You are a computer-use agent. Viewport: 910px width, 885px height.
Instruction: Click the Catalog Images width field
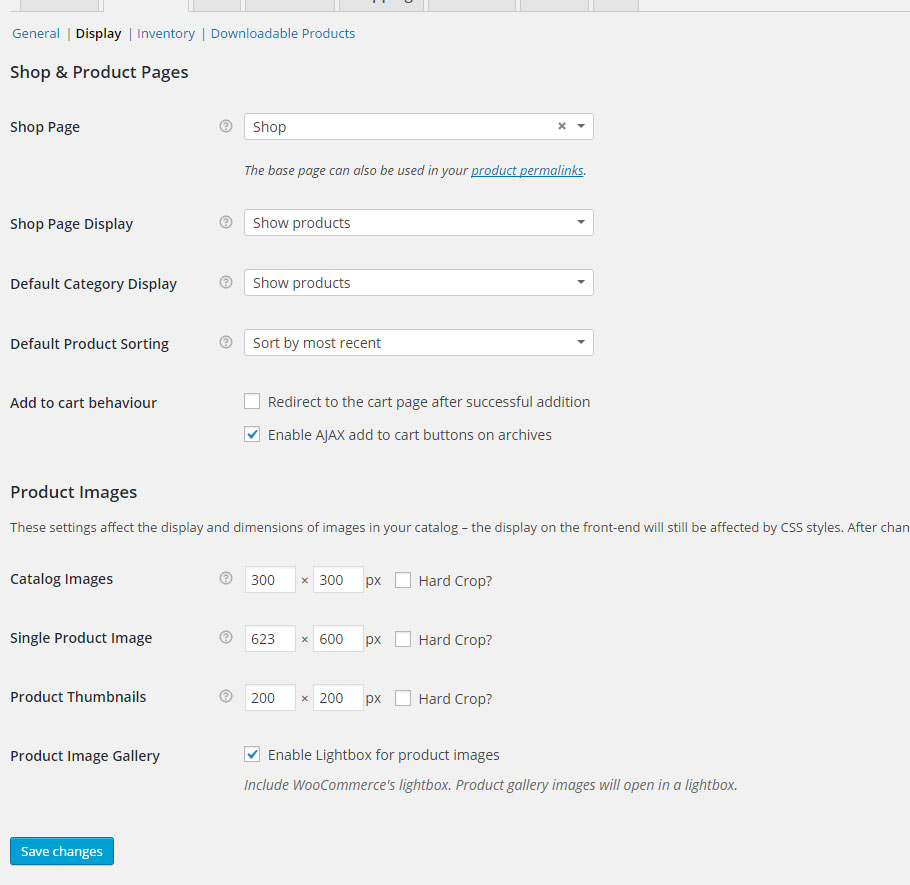pos(270,580)
